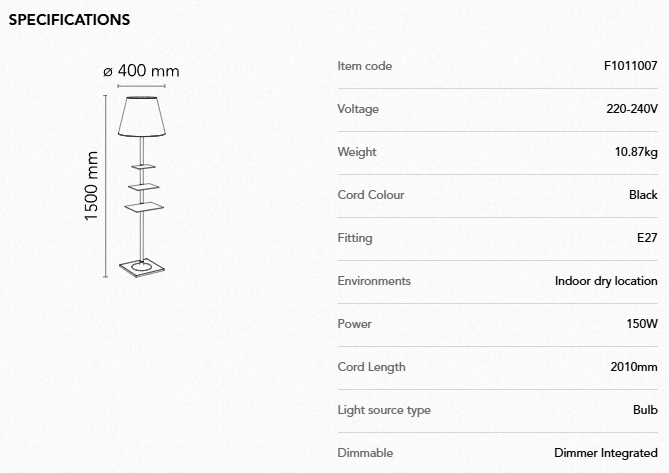
Task: Click the Light source type label
Action: (384, 410)
